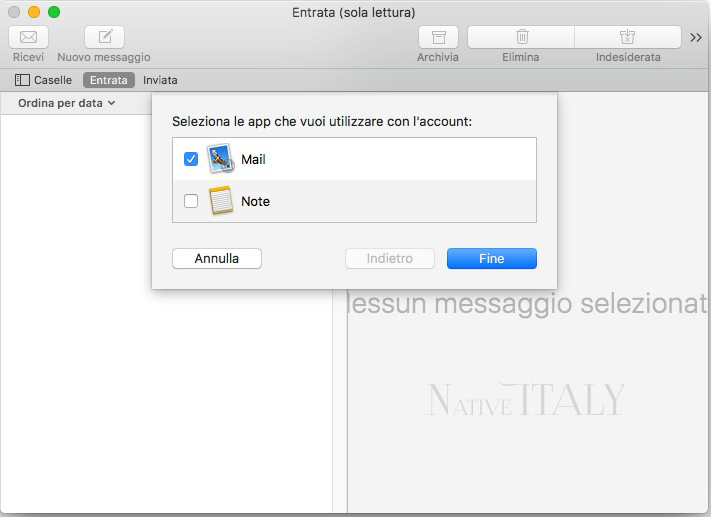Click the Note app notepad icon
Screen dimensions: 711x517
coord(221,200)
